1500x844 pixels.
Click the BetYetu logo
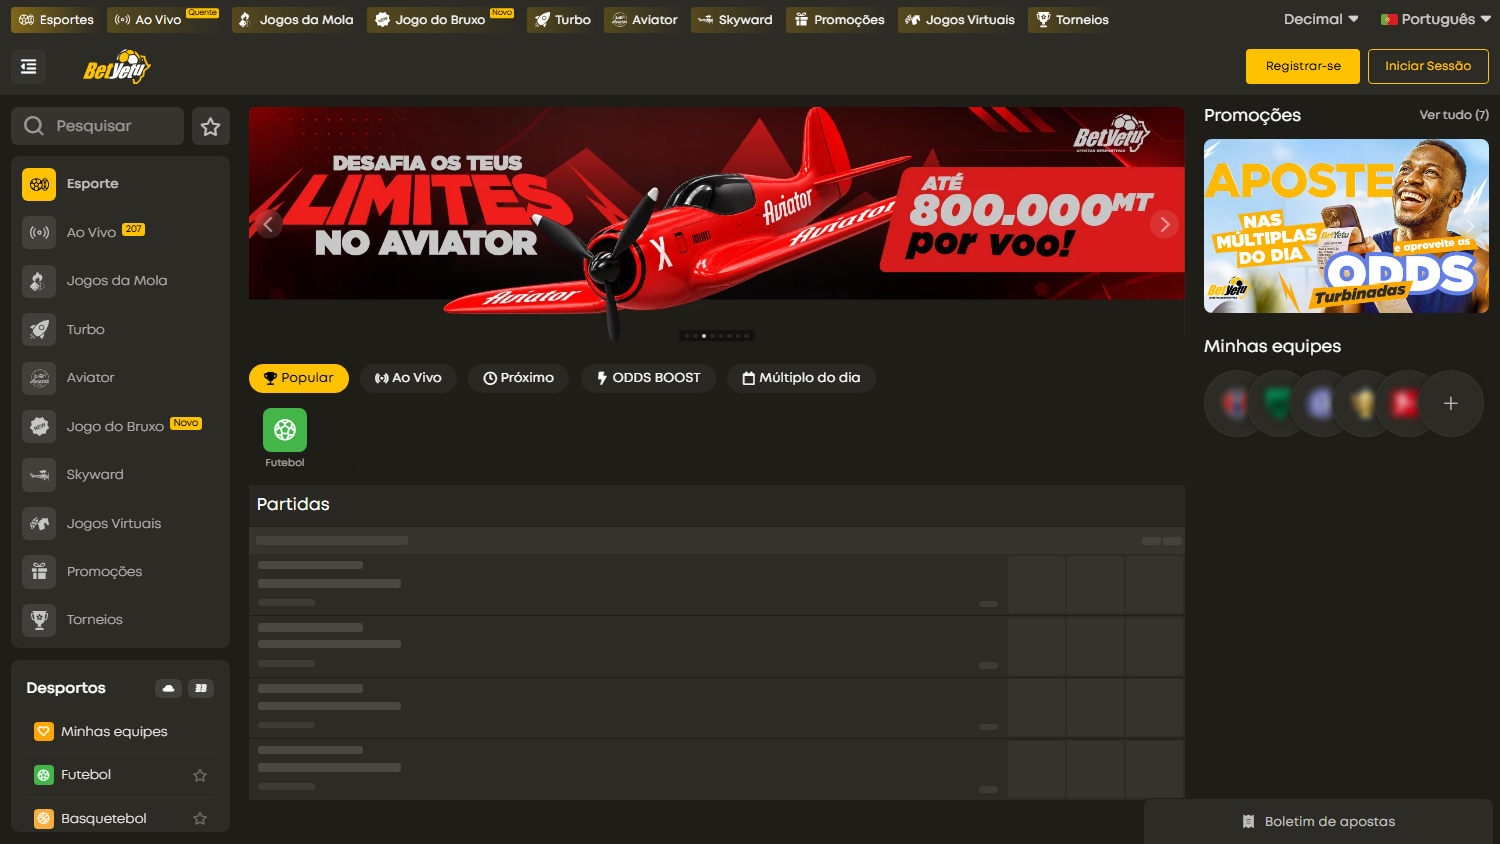116,67
